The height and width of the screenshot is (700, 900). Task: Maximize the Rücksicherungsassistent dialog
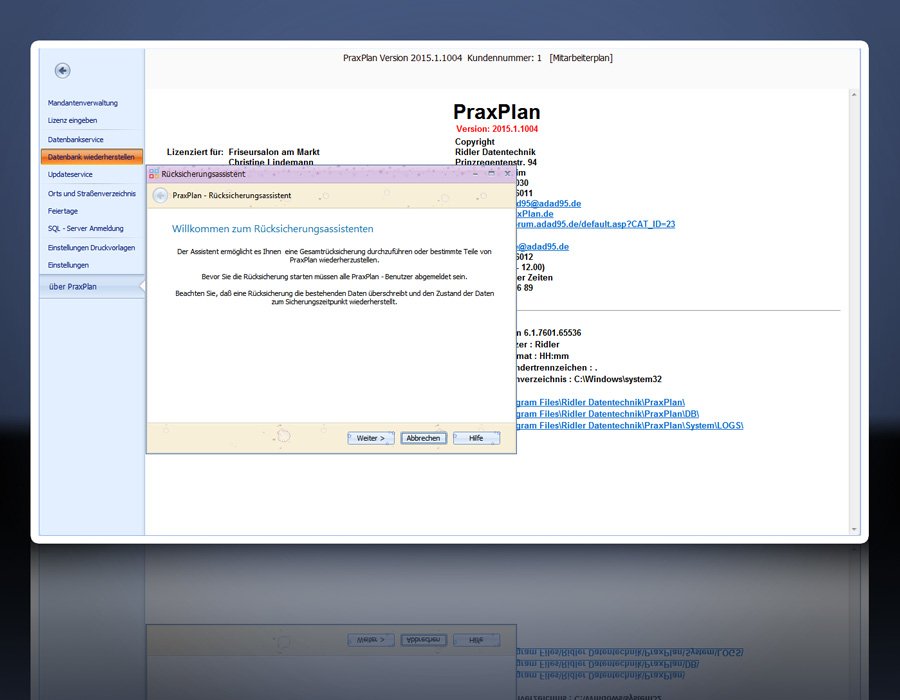click(491, 173)
